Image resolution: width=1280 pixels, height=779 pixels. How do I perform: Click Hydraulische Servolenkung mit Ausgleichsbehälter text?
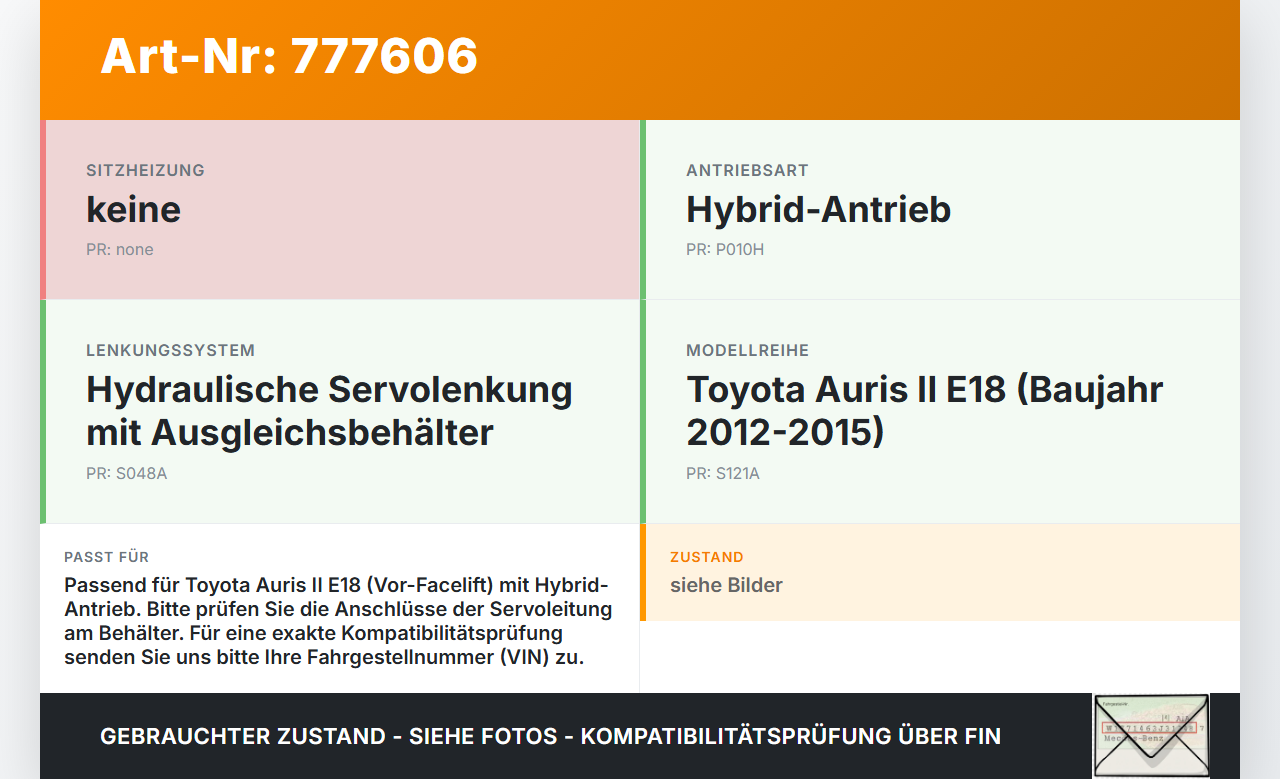329,411
